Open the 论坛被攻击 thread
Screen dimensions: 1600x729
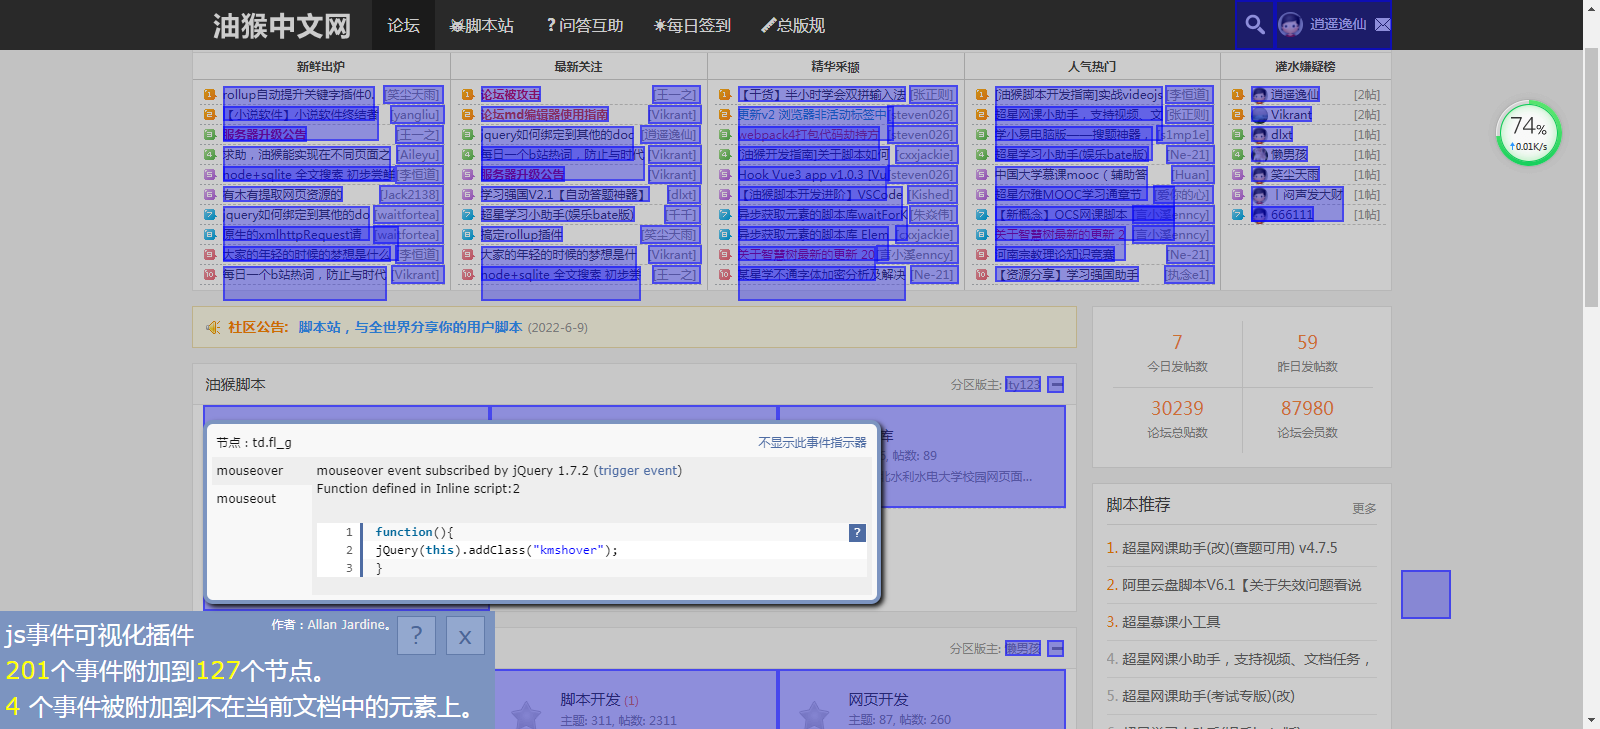point(511,94)
